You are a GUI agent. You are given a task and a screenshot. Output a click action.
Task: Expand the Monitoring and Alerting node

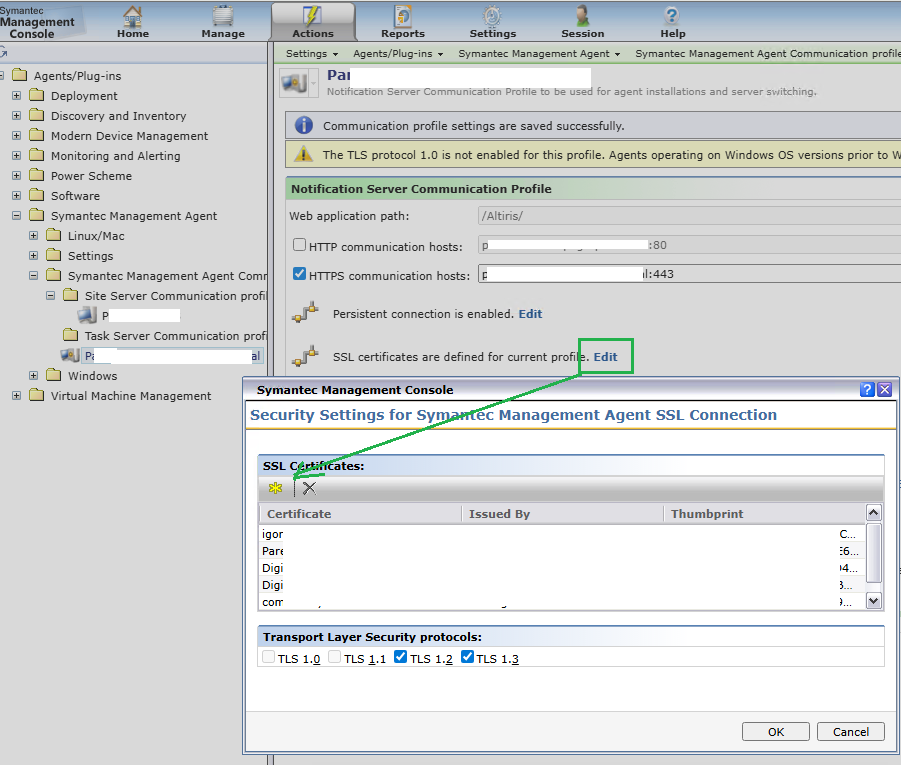pyautogui.click(x=17, y=155)
